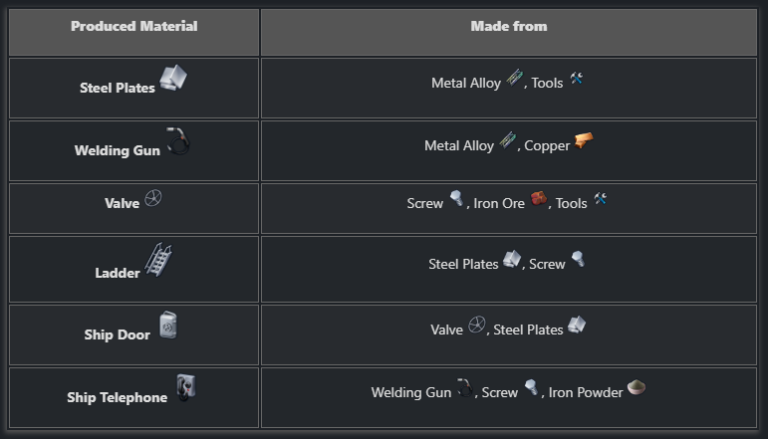Click the Valve wheel icon beside Valve label
The image size is (768, 439).
(x=153, y=198)
